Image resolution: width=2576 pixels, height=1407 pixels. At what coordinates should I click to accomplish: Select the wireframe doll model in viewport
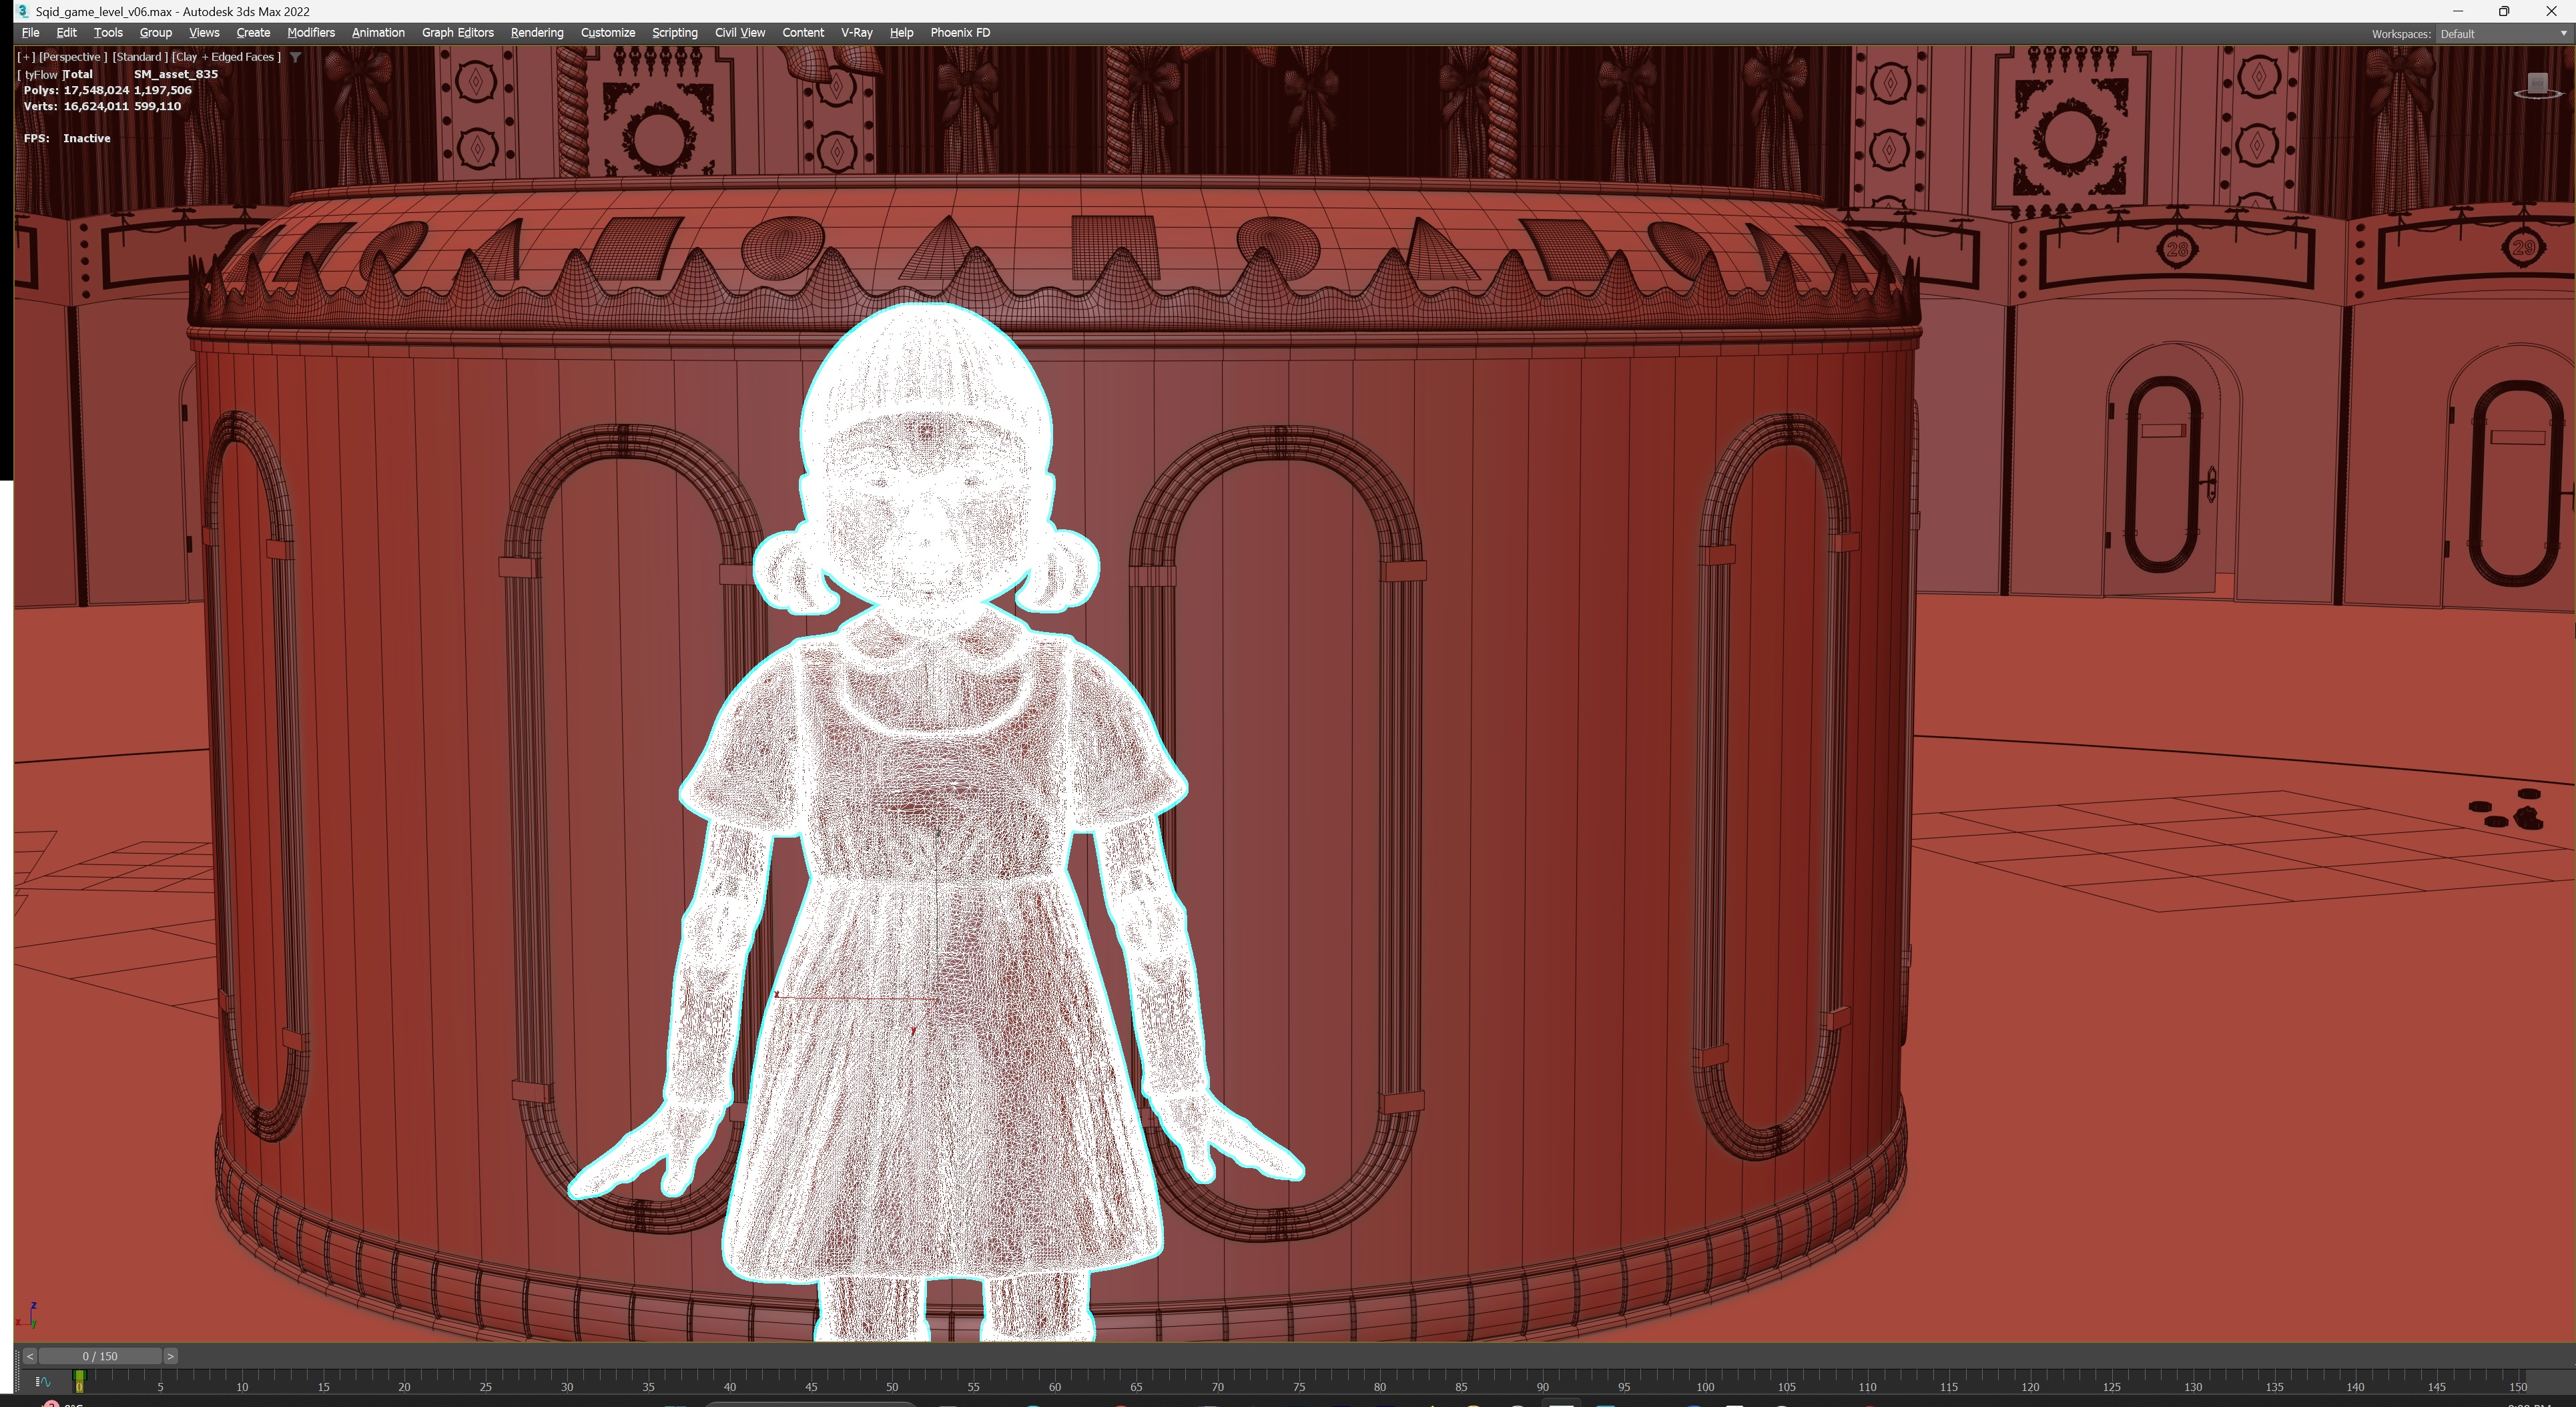click(x=930, y=800)
